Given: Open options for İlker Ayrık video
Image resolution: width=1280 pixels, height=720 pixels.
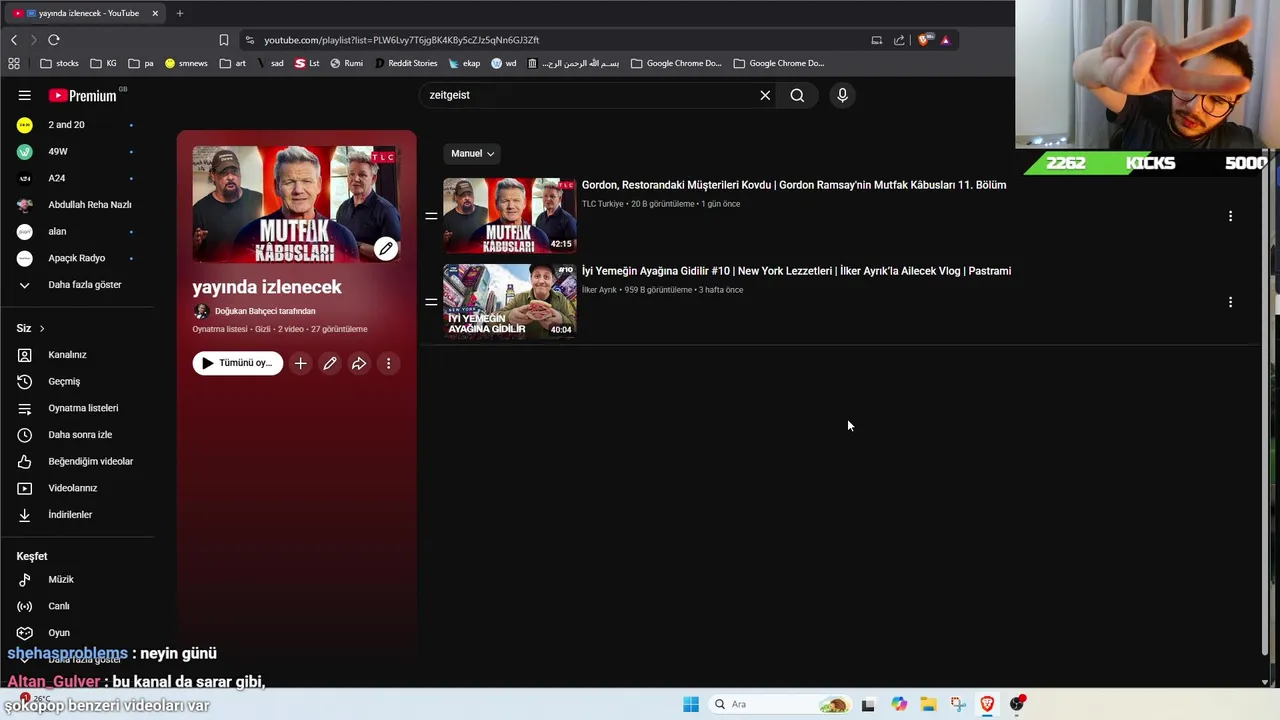Looking at the screenshot, I should tap(1230, 302).
